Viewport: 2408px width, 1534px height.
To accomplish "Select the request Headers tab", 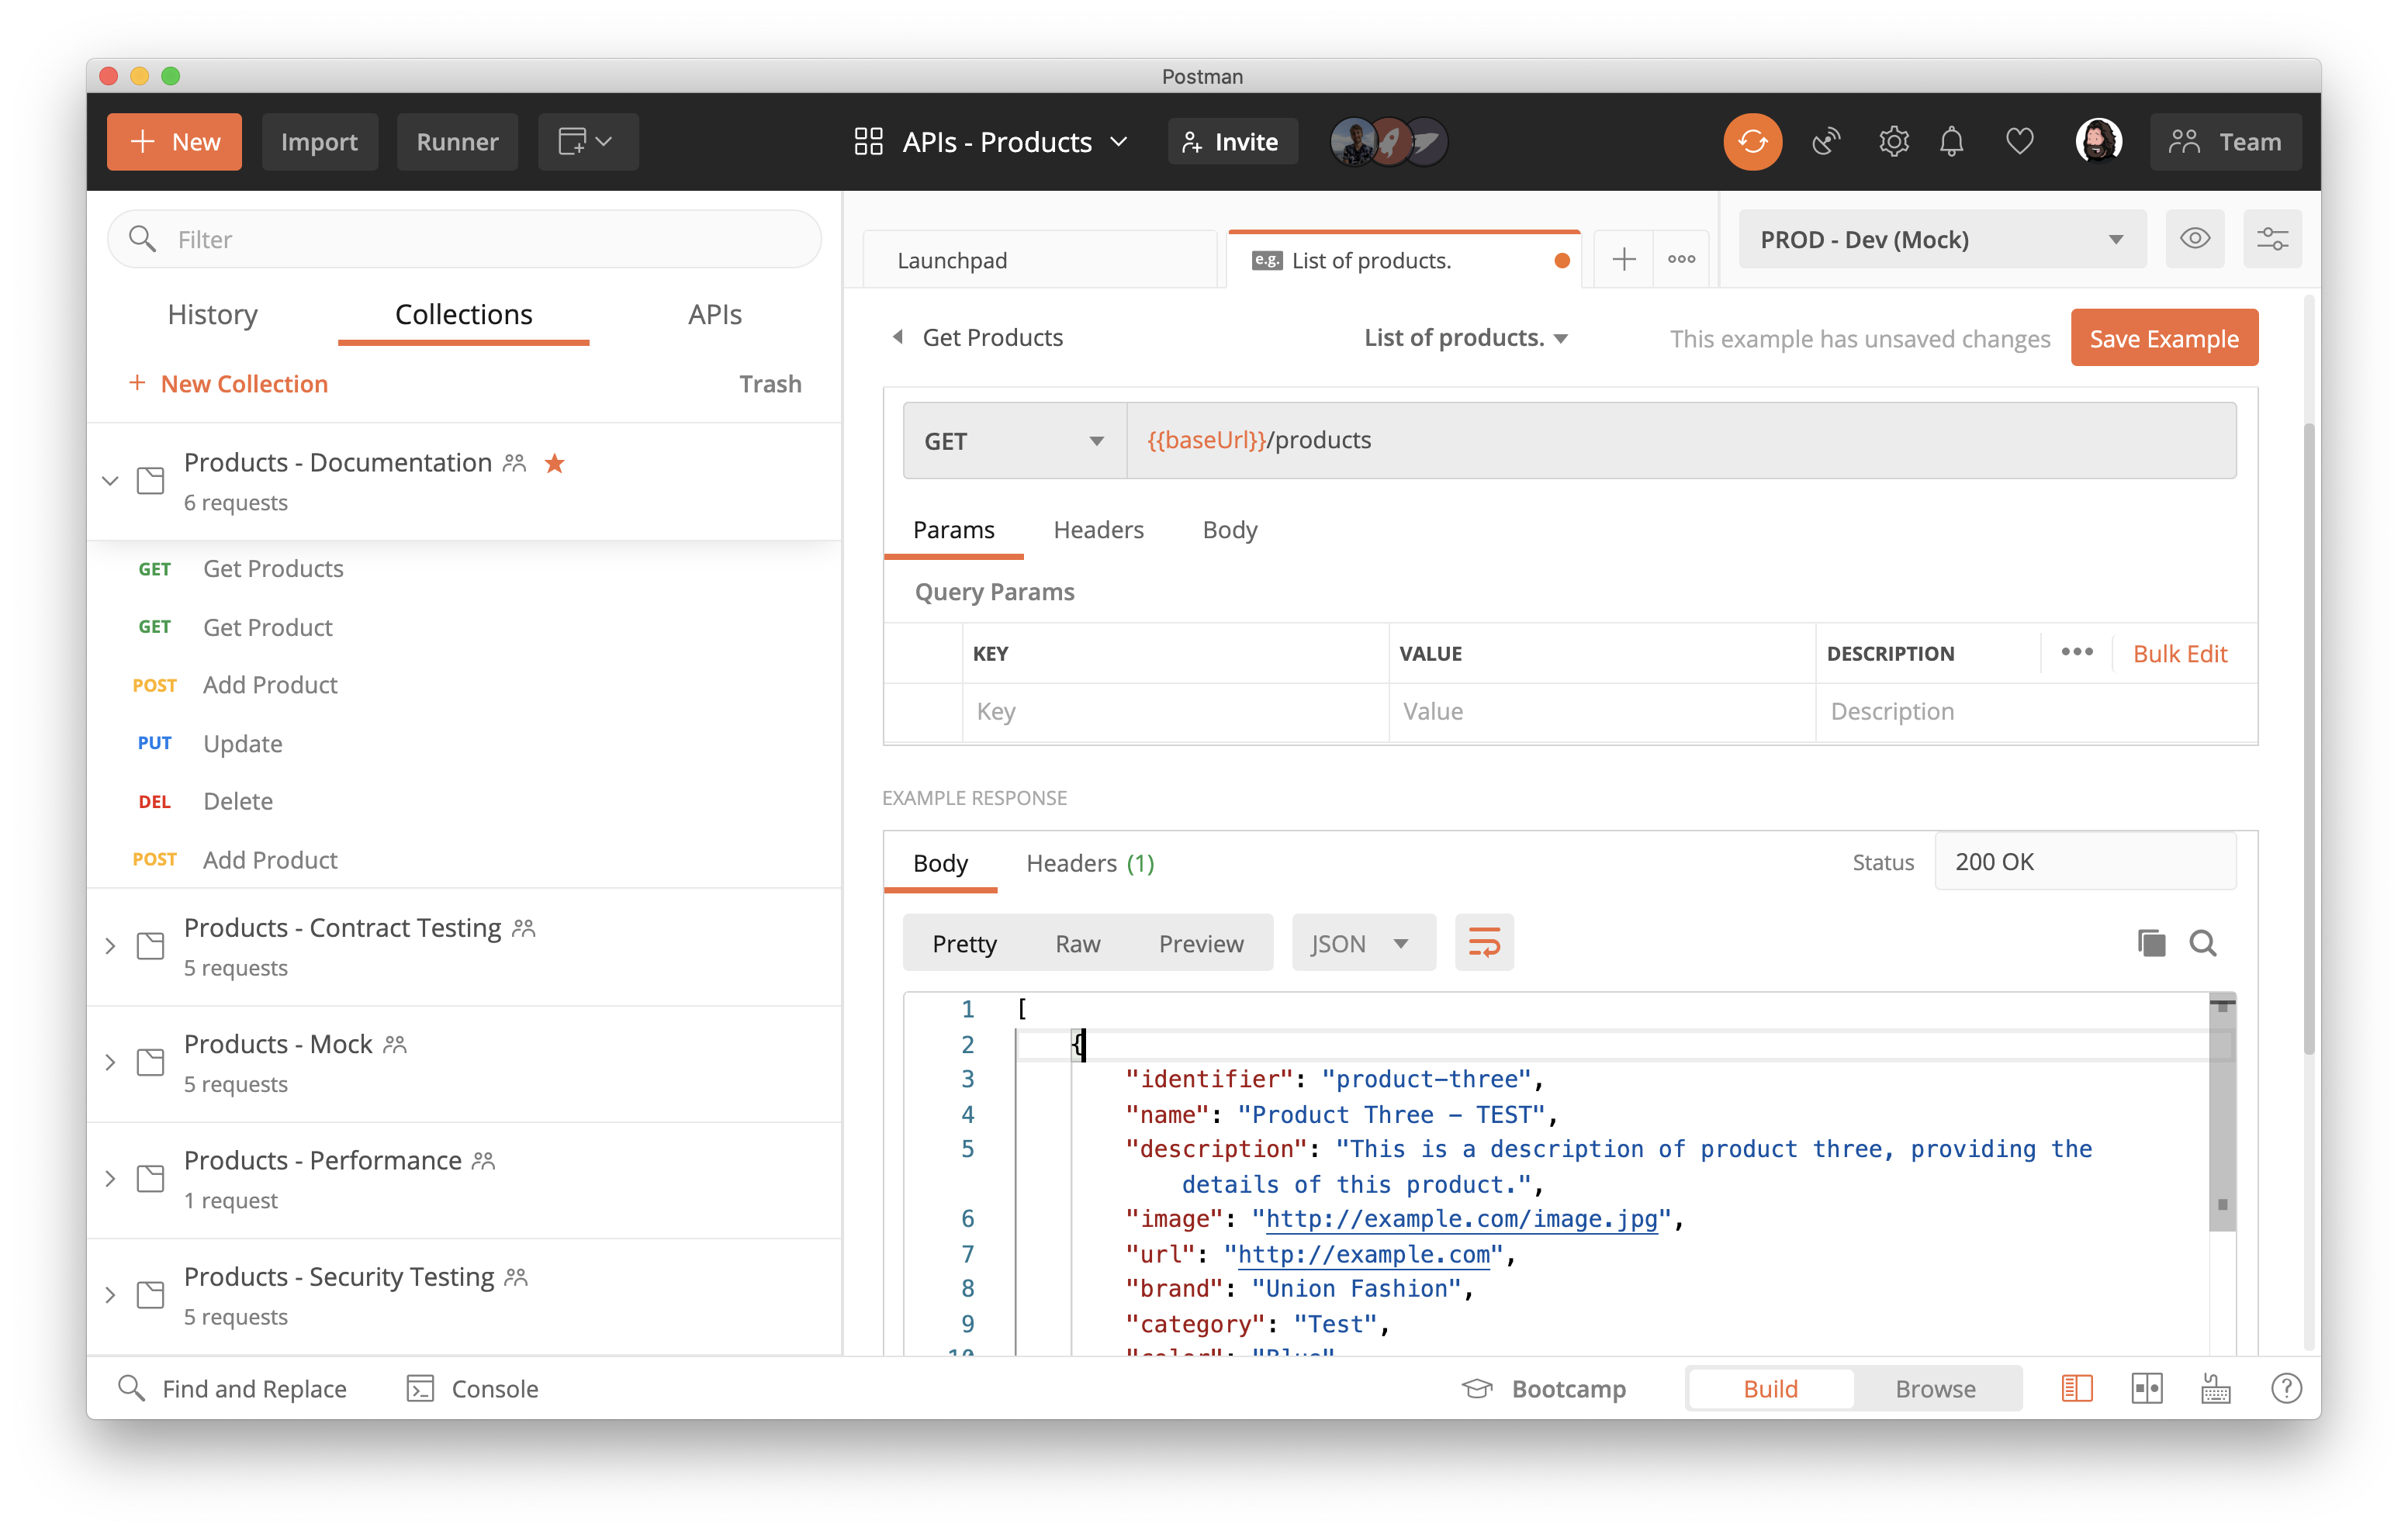I will click(x=1098, y=529).
